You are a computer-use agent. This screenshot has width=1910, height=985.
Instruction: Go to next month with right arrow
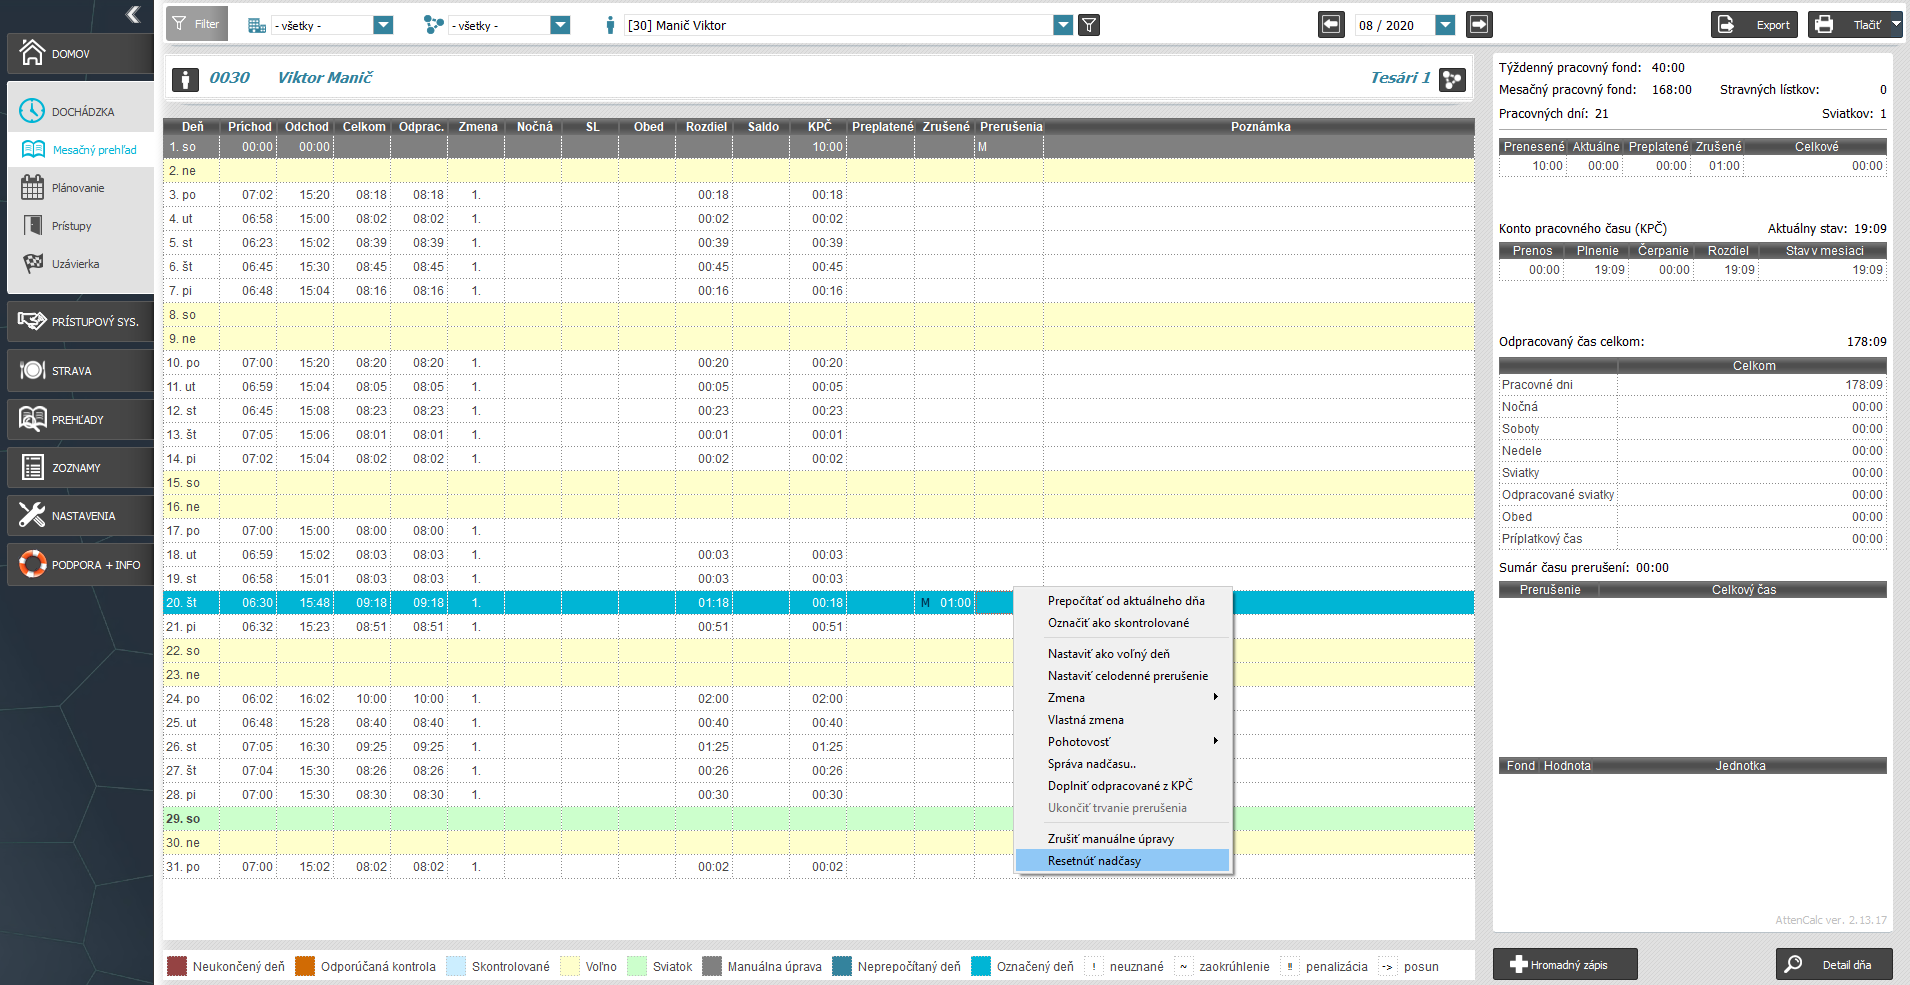(1479, 24)
